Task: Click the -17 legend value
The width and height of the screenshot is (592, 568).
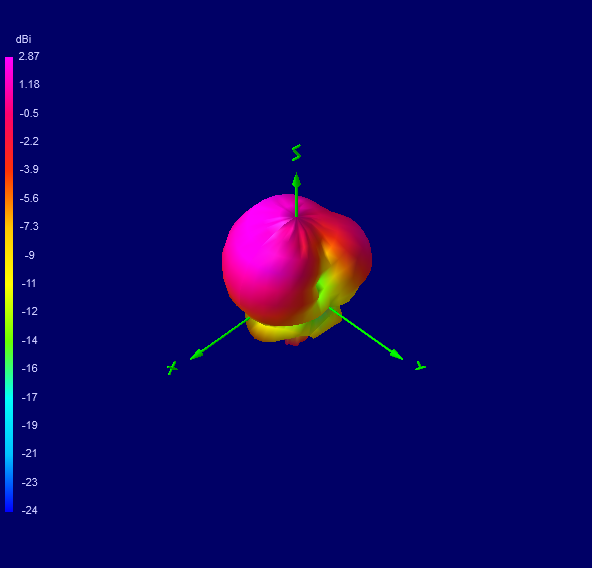Action: coord(29,397)
